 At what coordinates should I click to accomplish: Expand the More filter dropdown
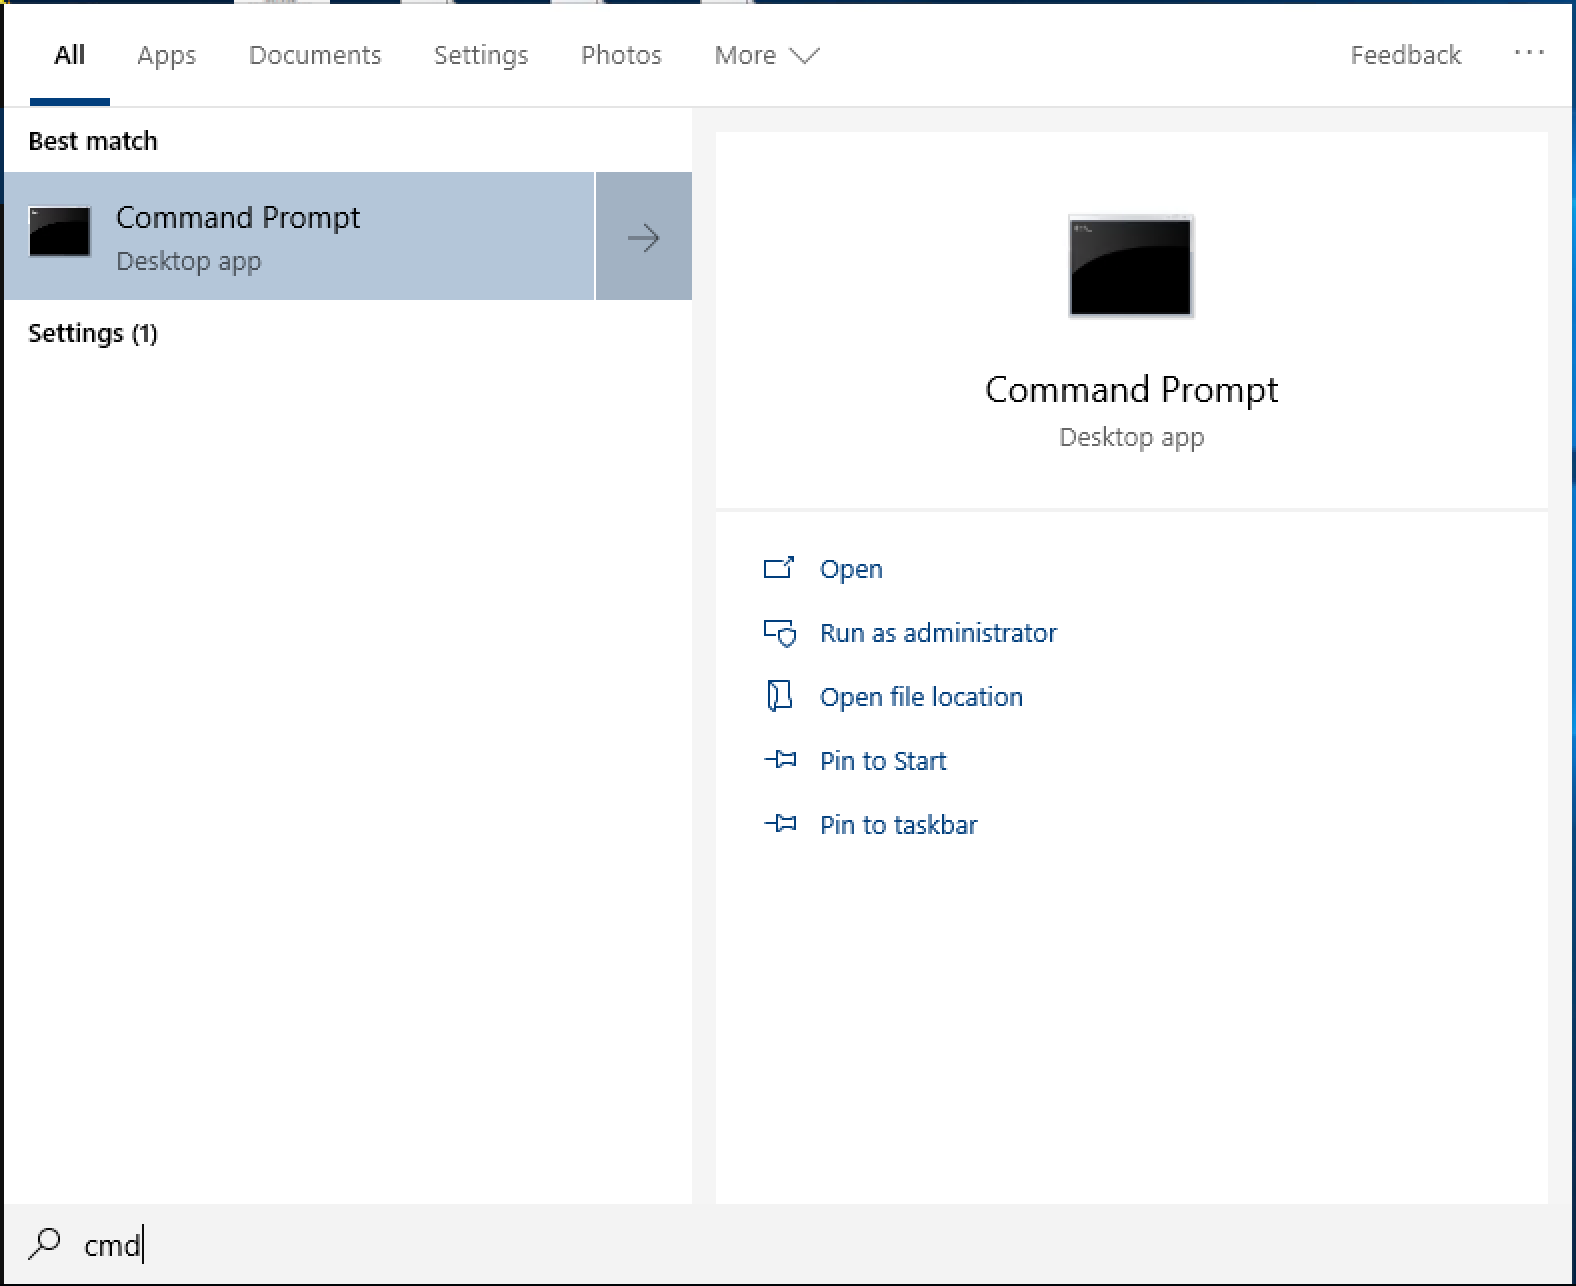click(x=766, y=55)
